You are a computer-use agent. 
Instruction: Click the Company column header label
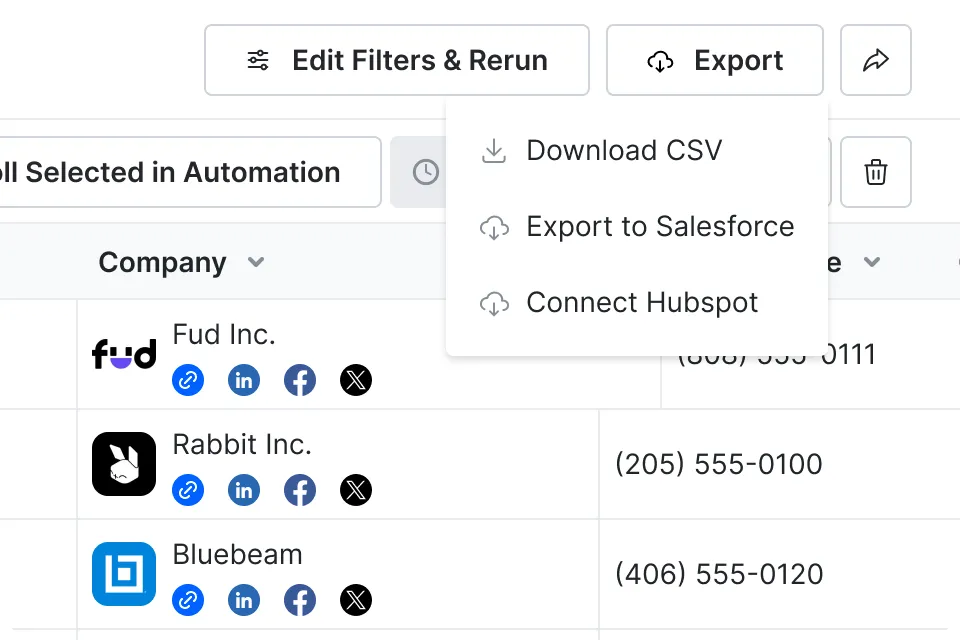[162, 262]
